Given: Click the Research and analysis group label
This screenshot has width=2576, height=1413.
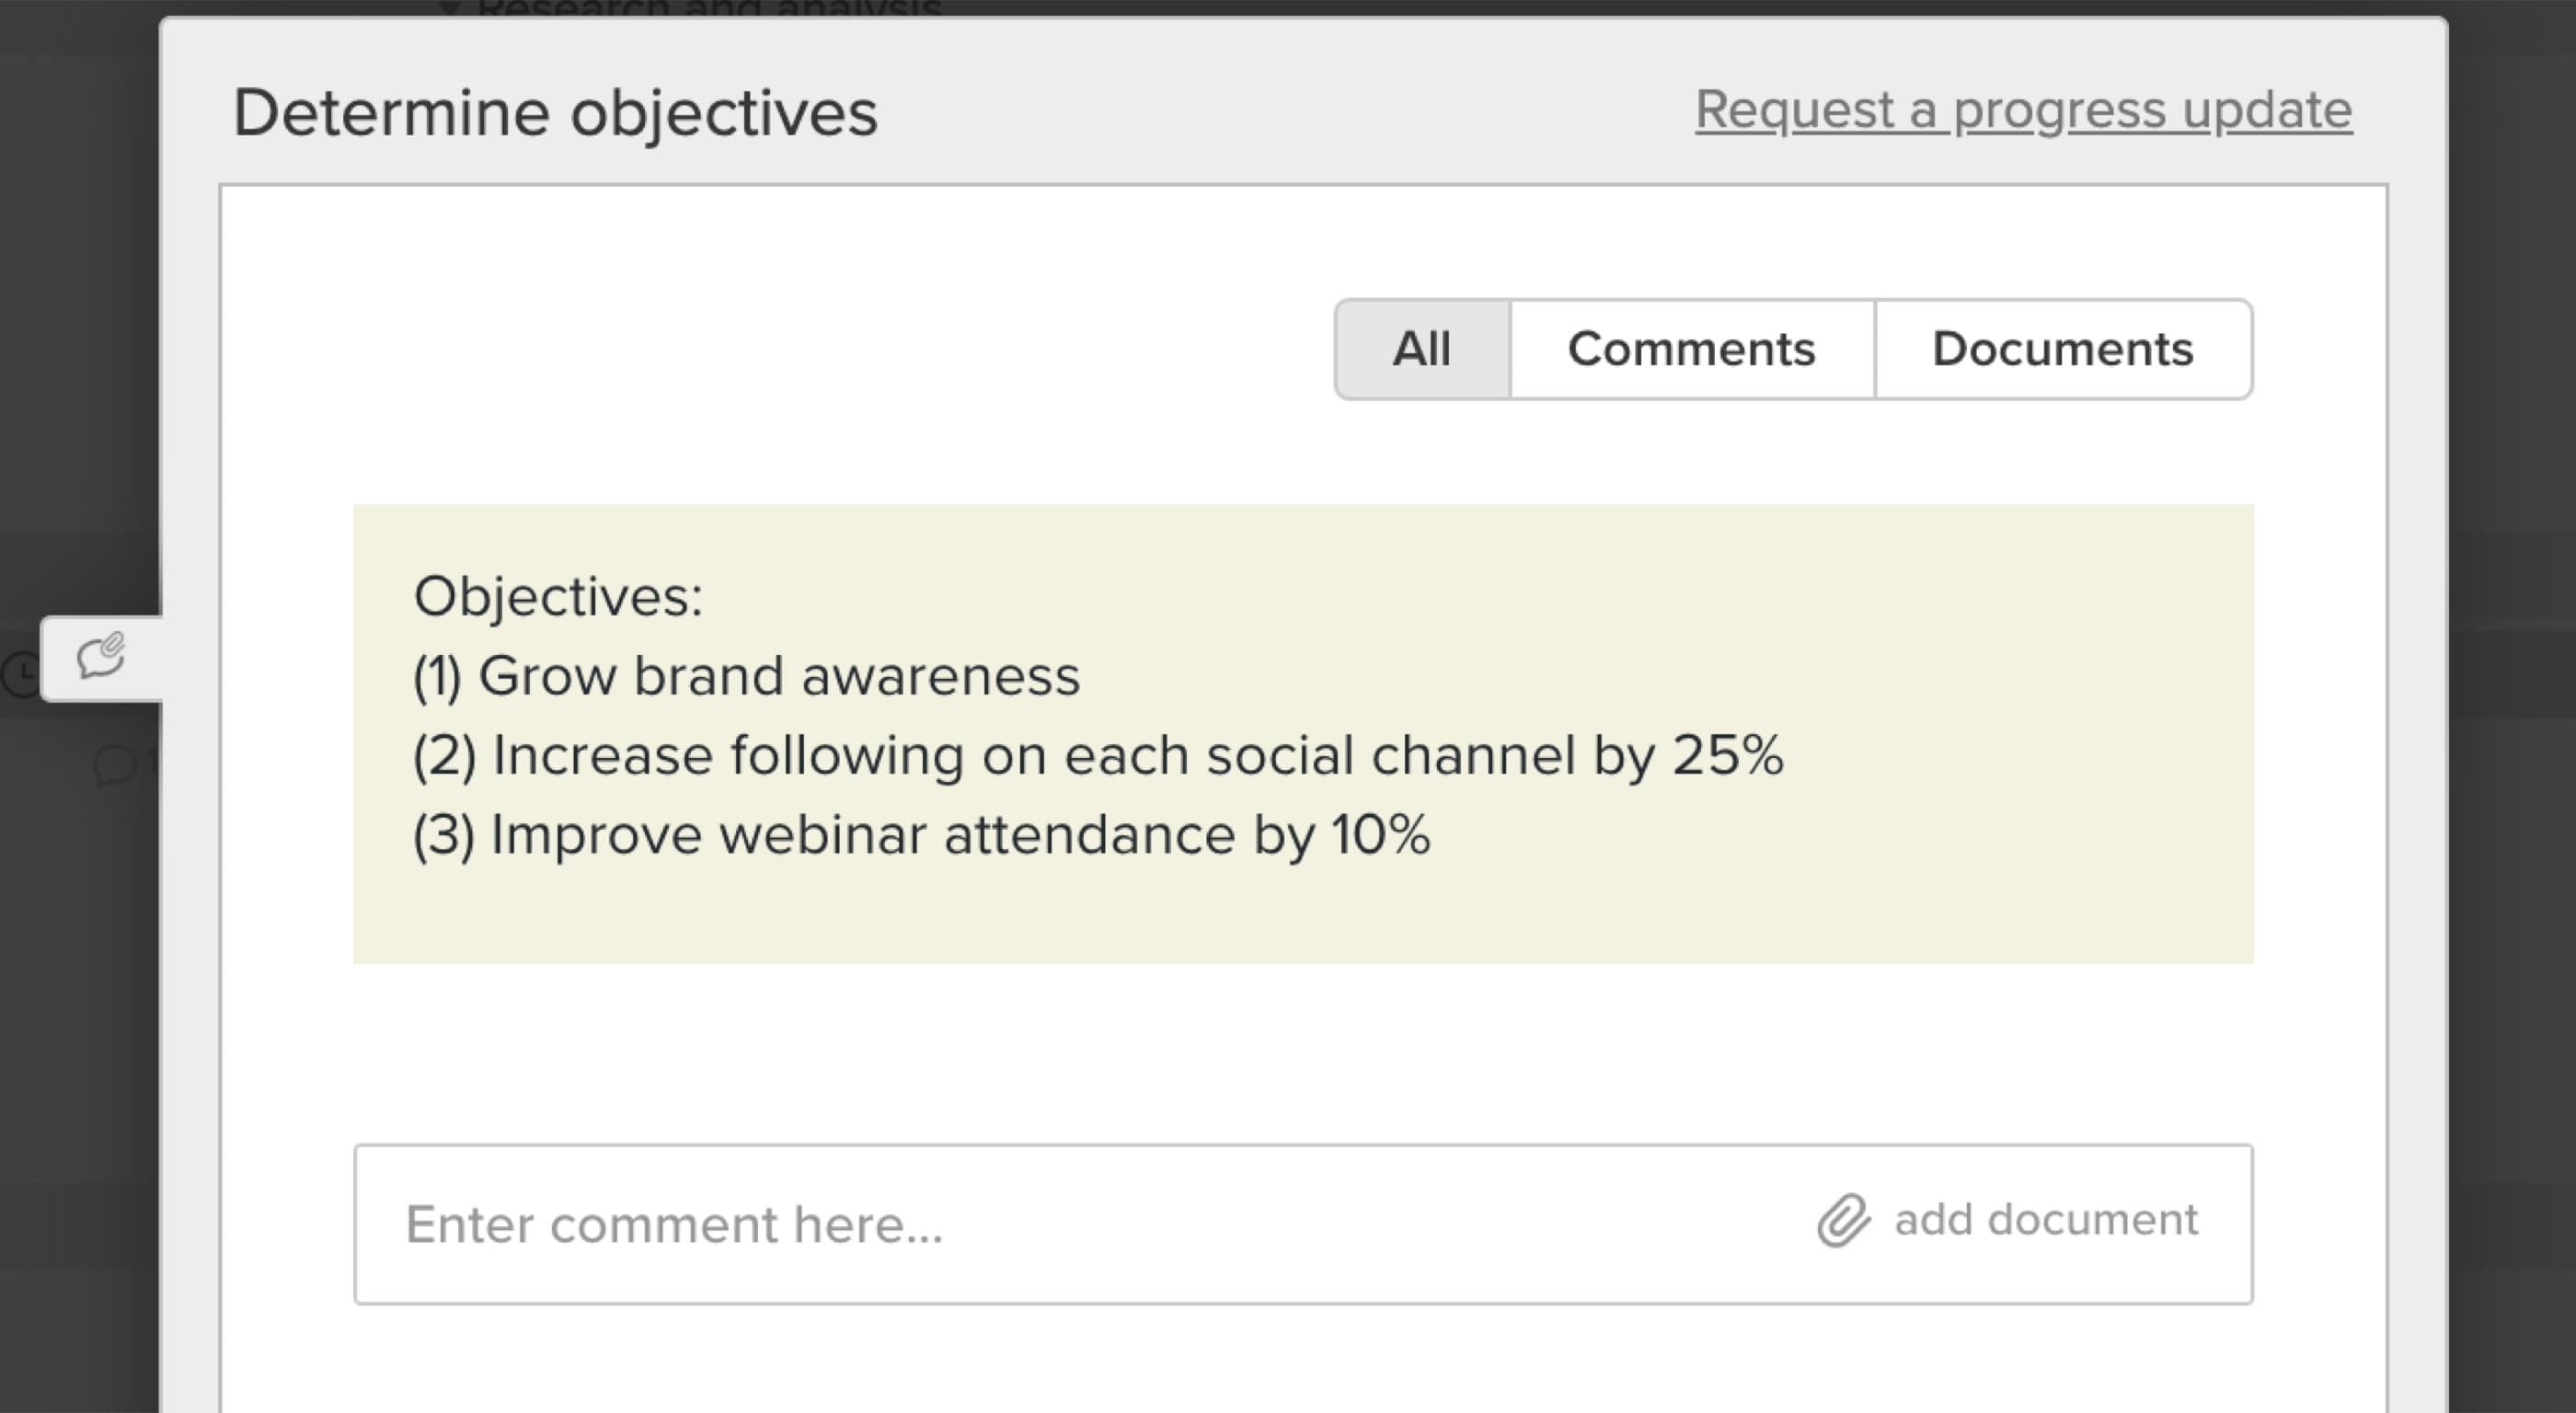Looking at the screenshot, I should (x=709, y=9).
